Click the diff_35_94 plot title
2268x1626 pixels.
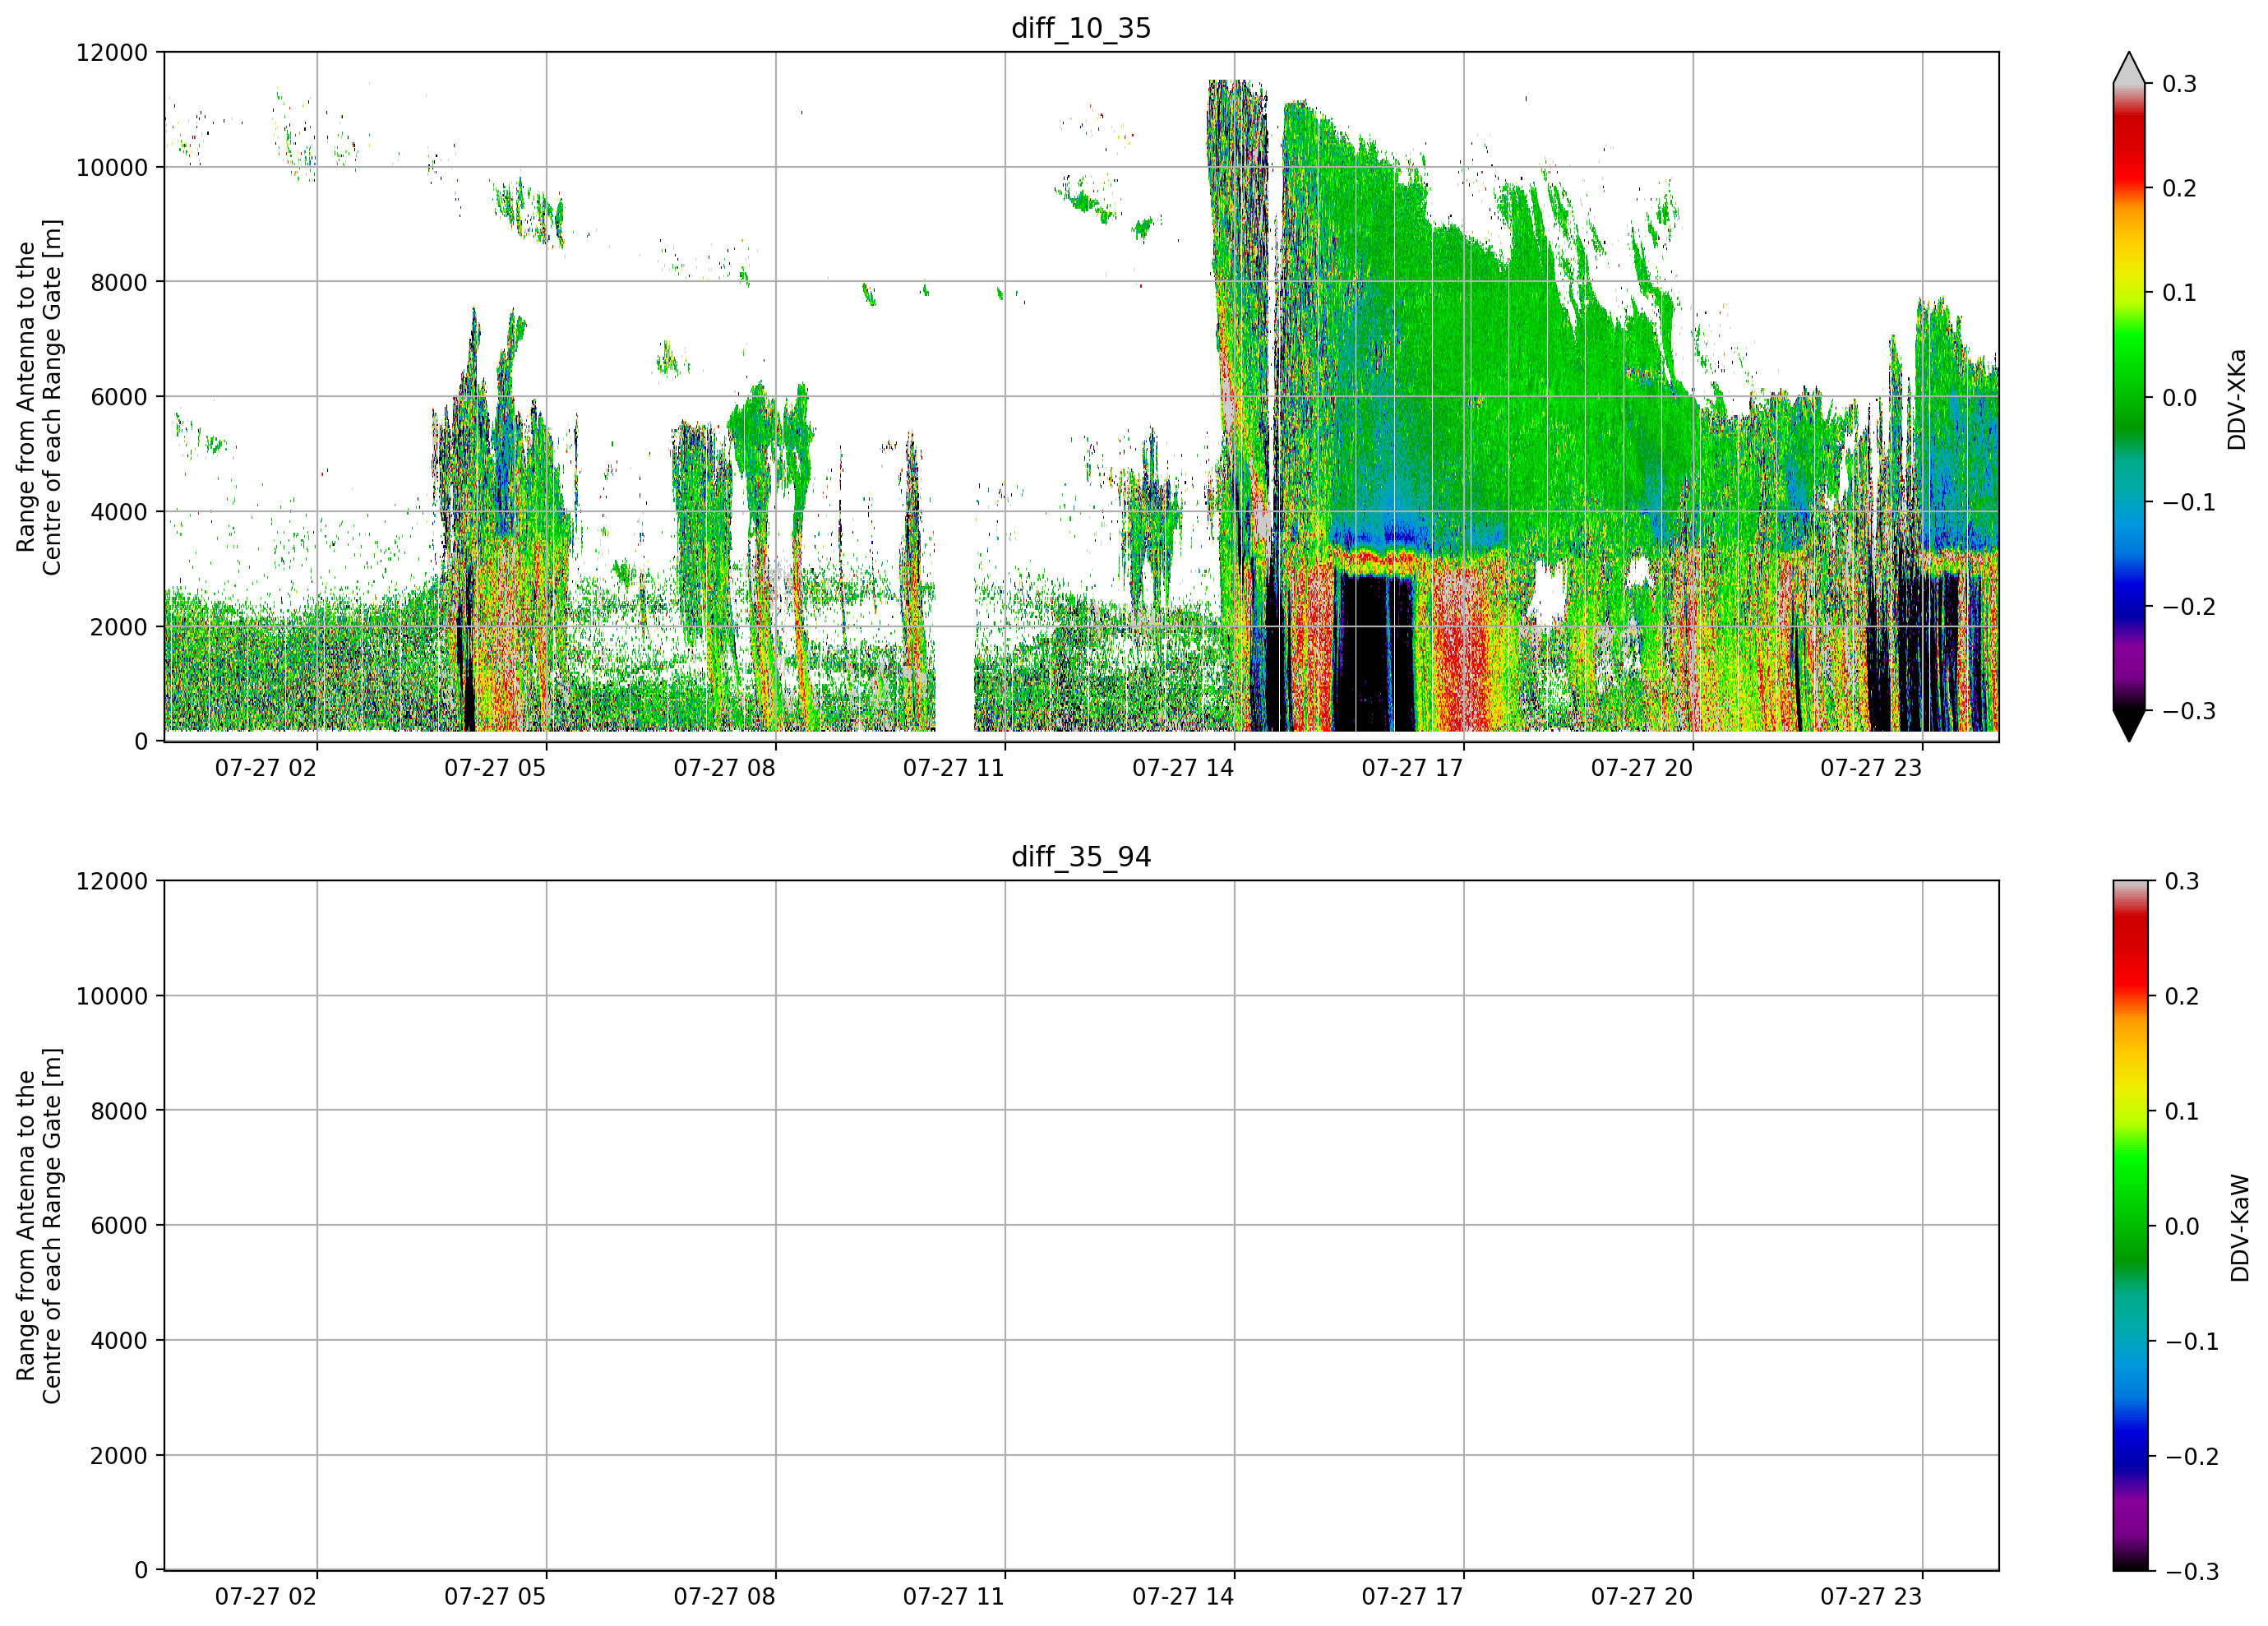click(x=1081, y=857)
